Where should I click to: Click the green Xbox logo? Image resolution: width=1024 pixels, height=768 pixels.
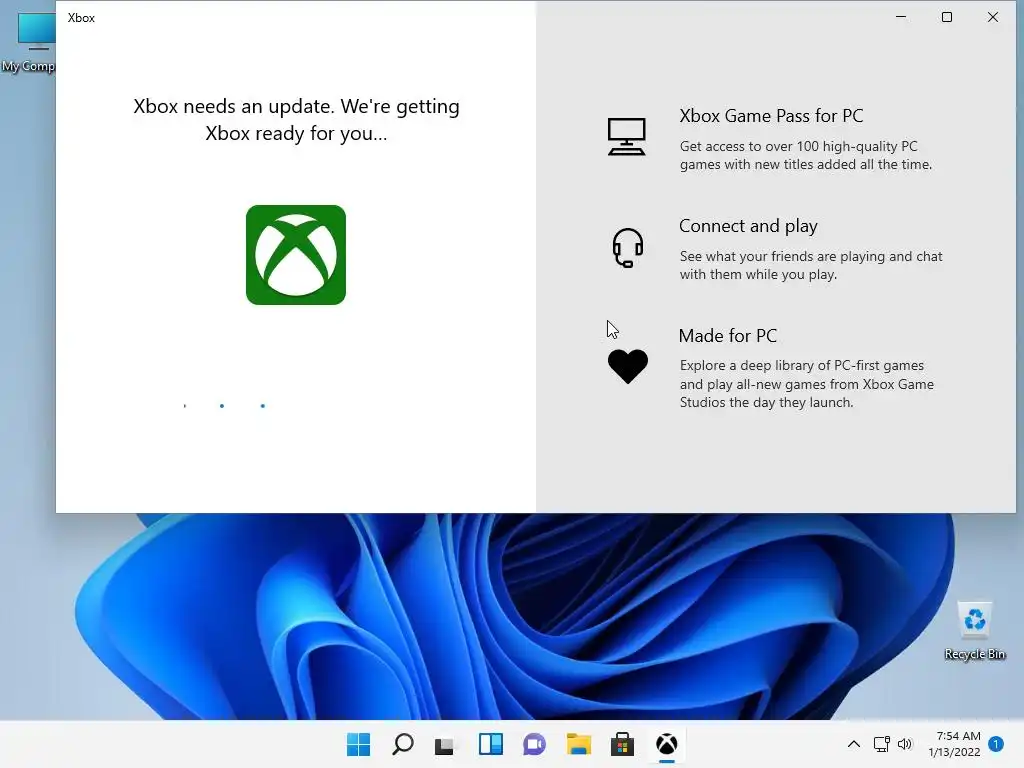[296, 255]
